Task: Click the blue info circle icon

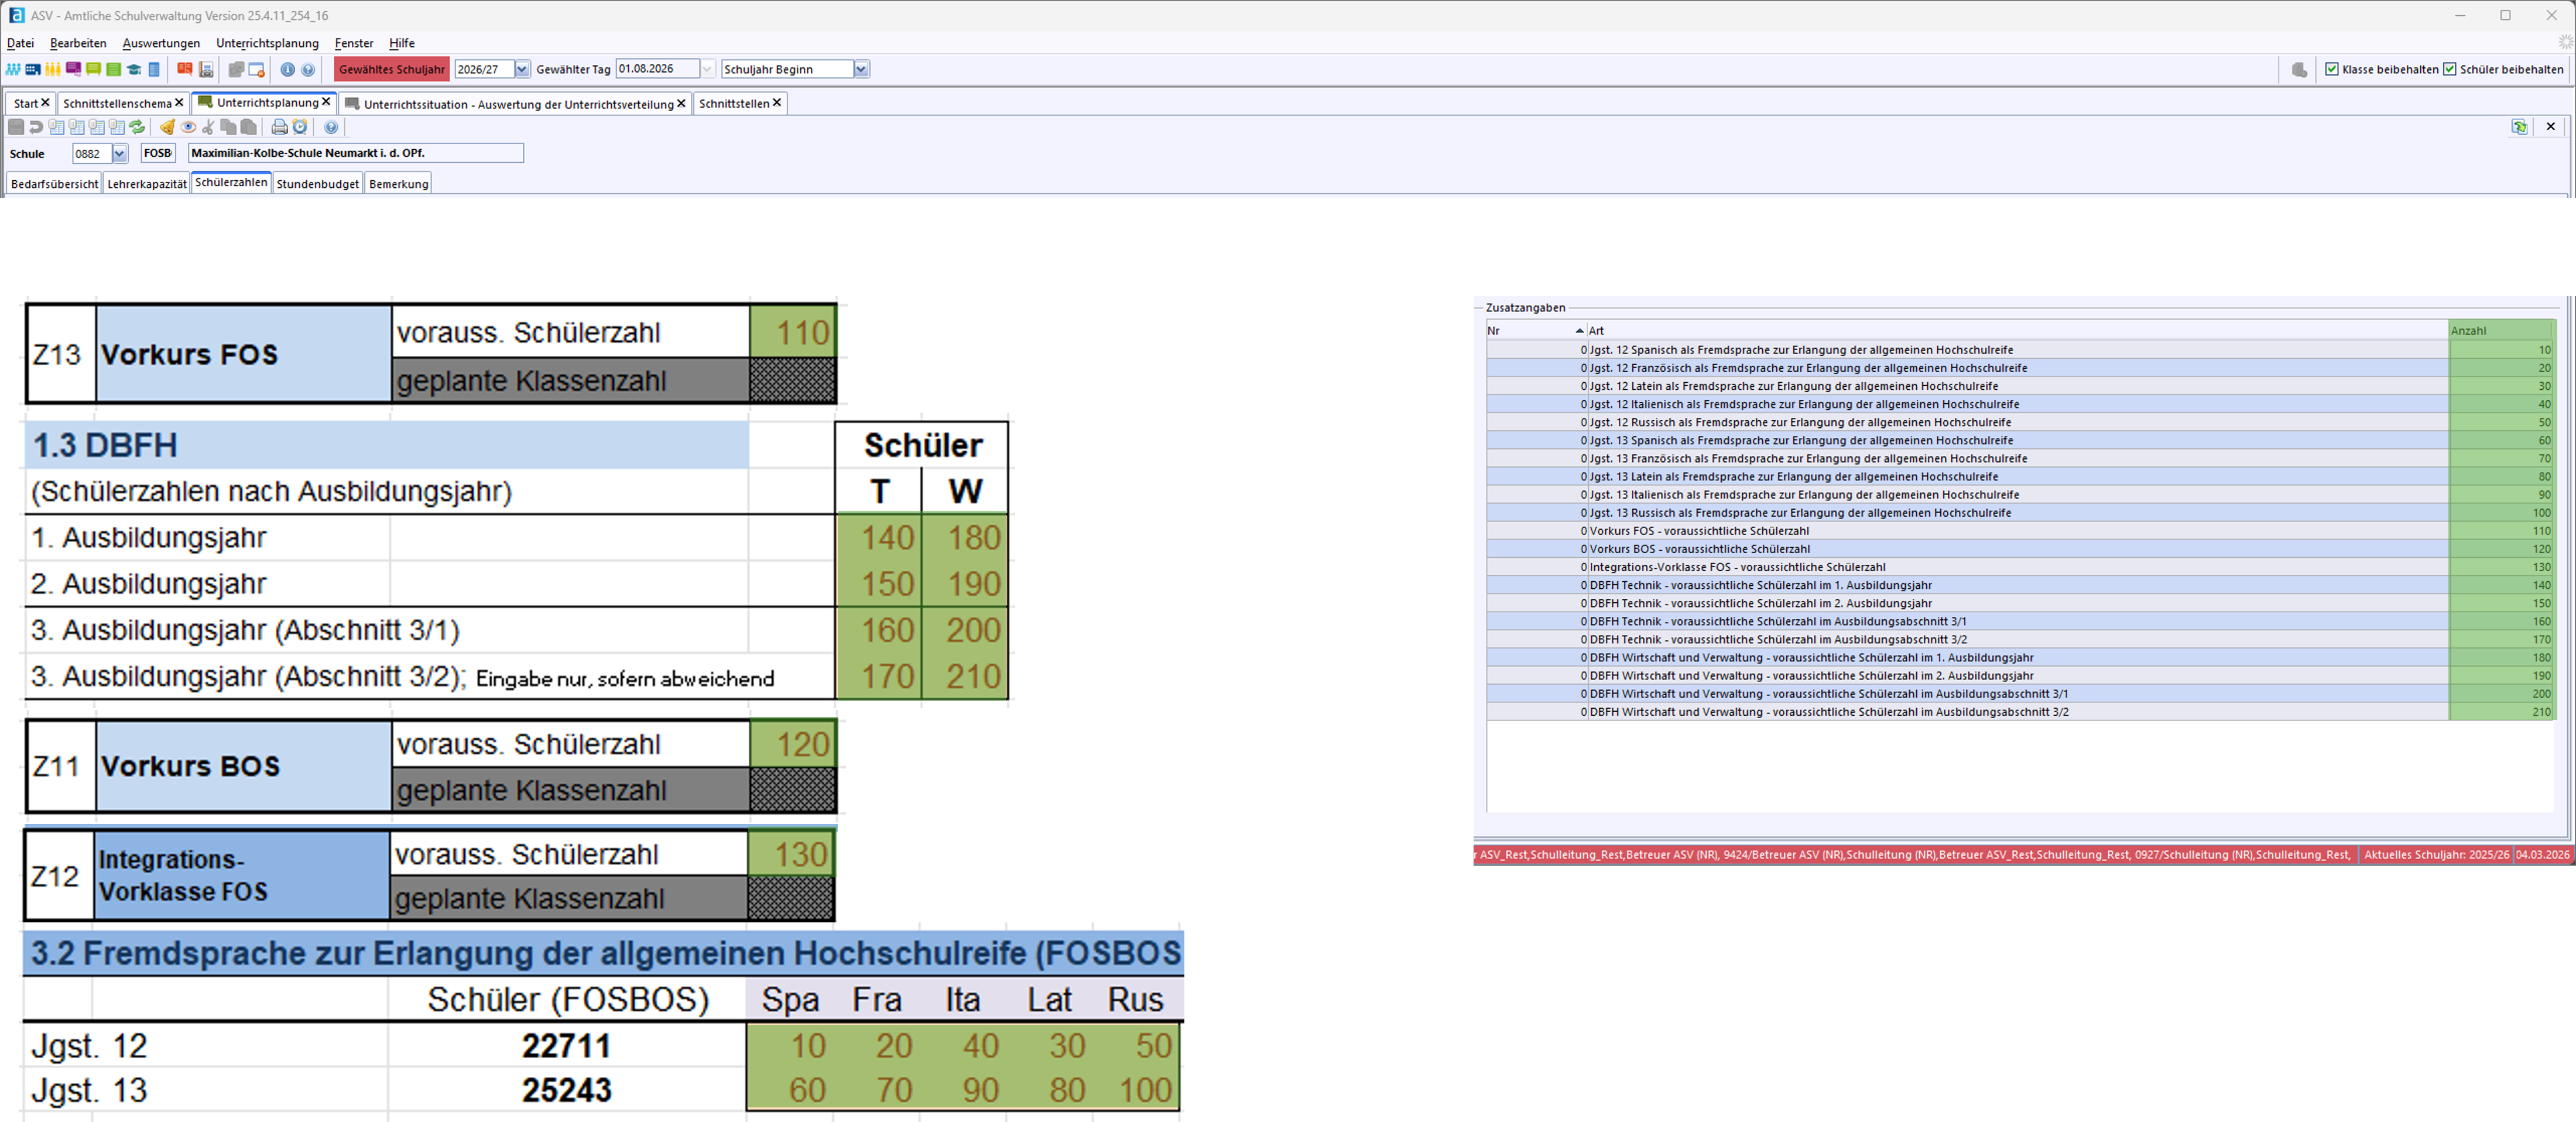Action: pyautogui.click(x=288, y=70)
